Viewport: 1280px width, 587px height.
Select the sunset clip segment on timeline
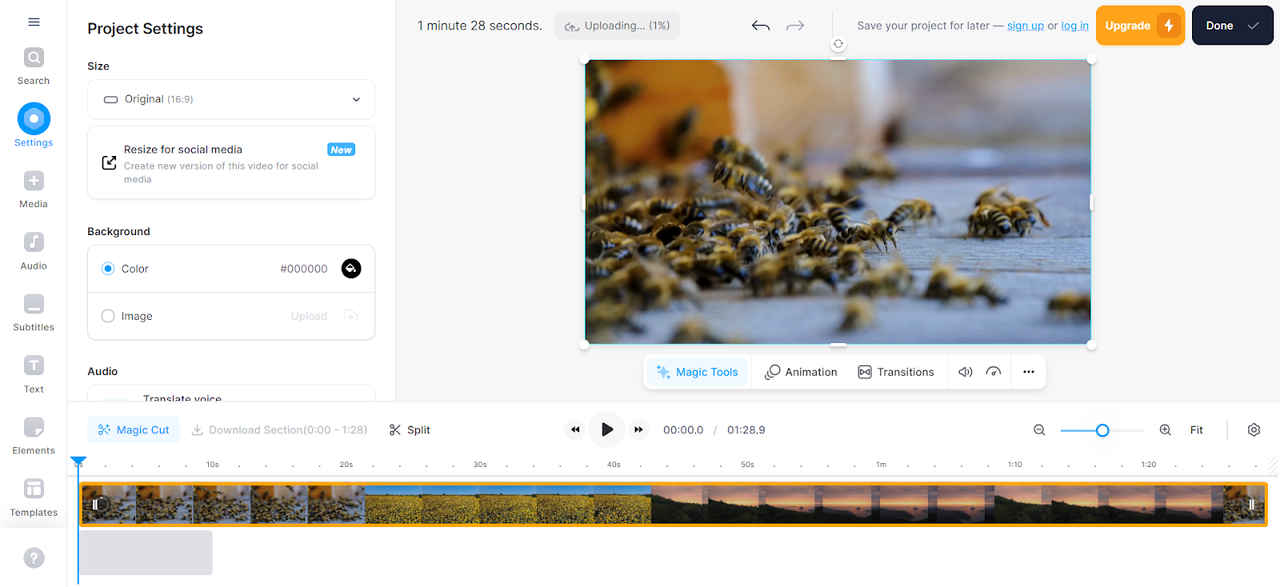(935, 504)
